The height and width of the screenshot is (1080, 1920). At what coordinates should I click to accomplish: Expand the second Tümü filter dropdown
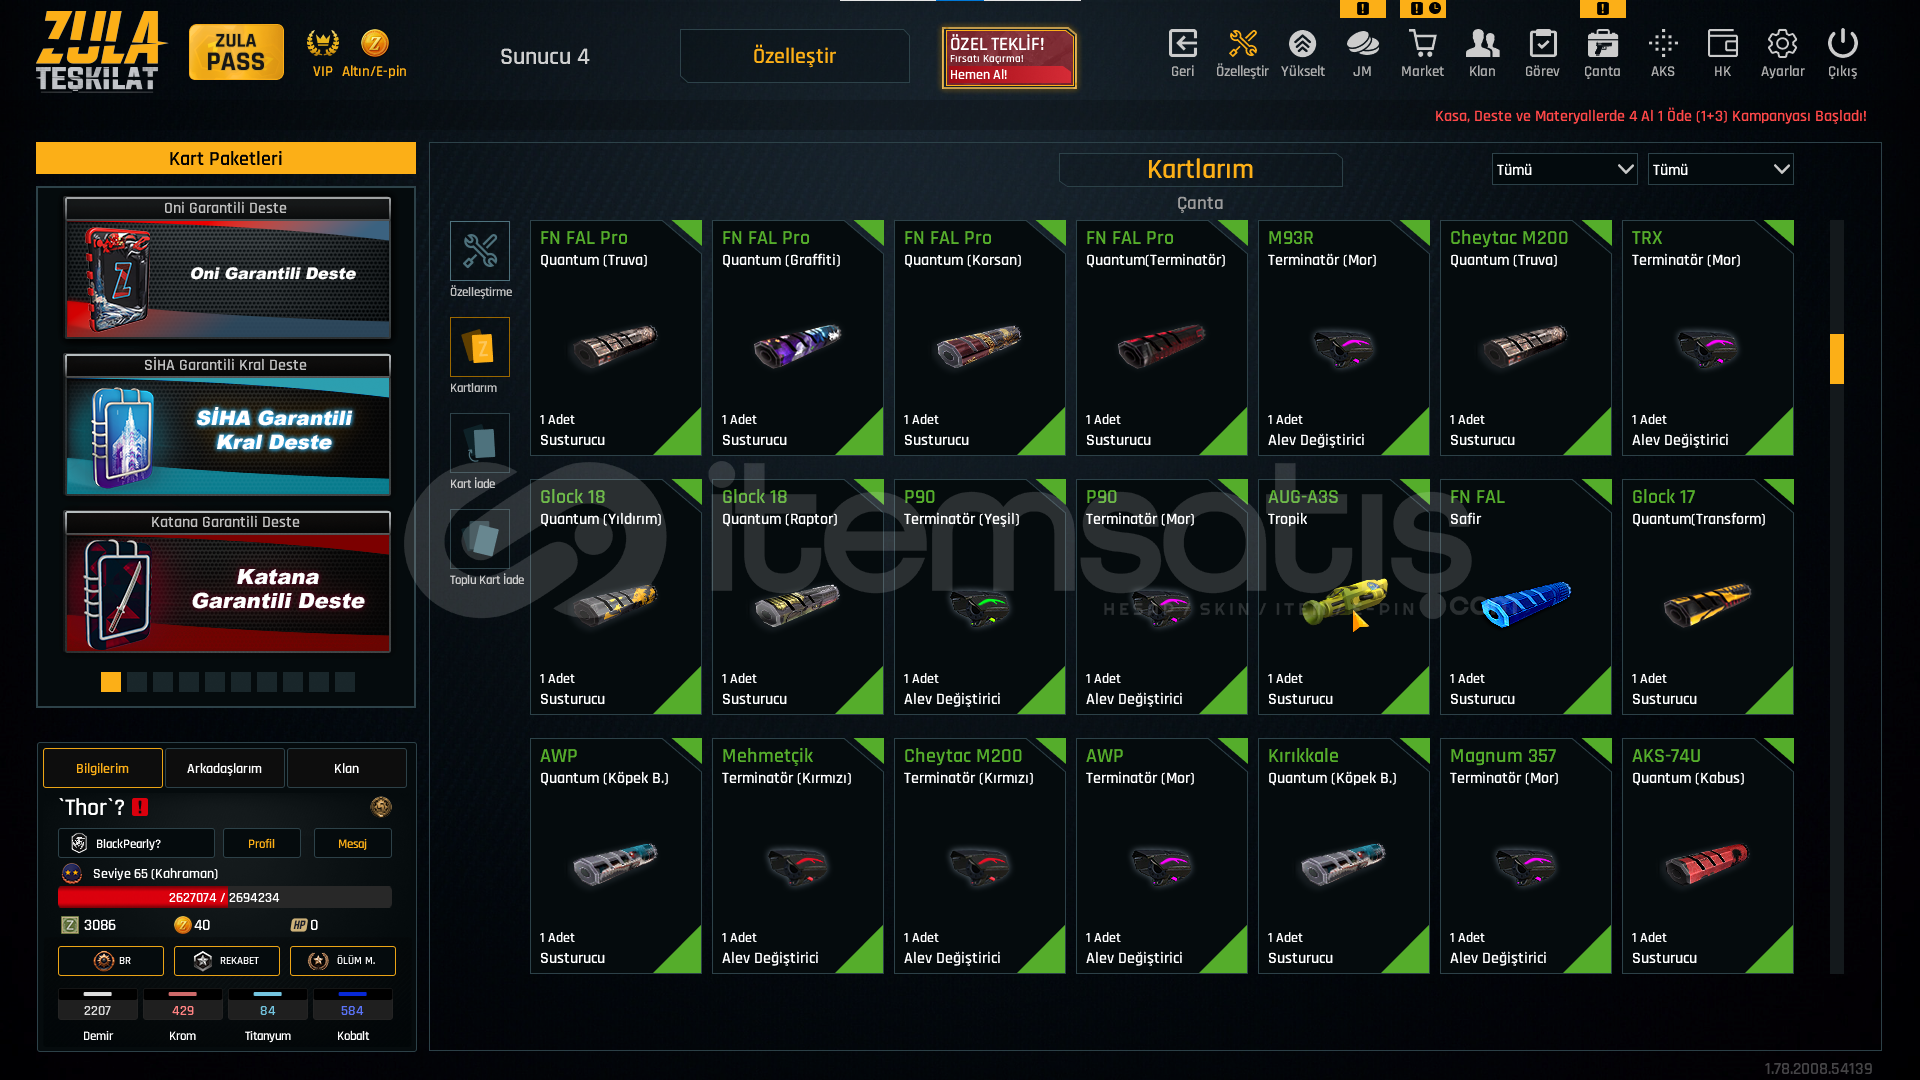coord(1720,169)
